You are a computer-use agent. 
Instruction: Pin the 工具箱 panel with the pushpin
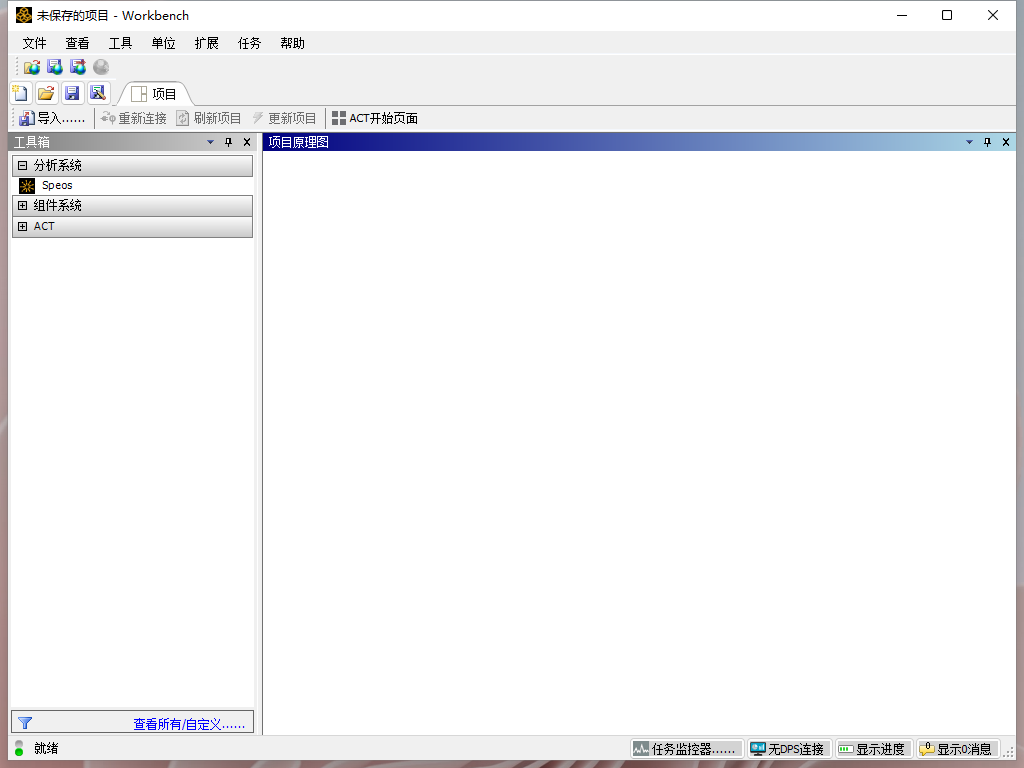[x=229, y=142]
